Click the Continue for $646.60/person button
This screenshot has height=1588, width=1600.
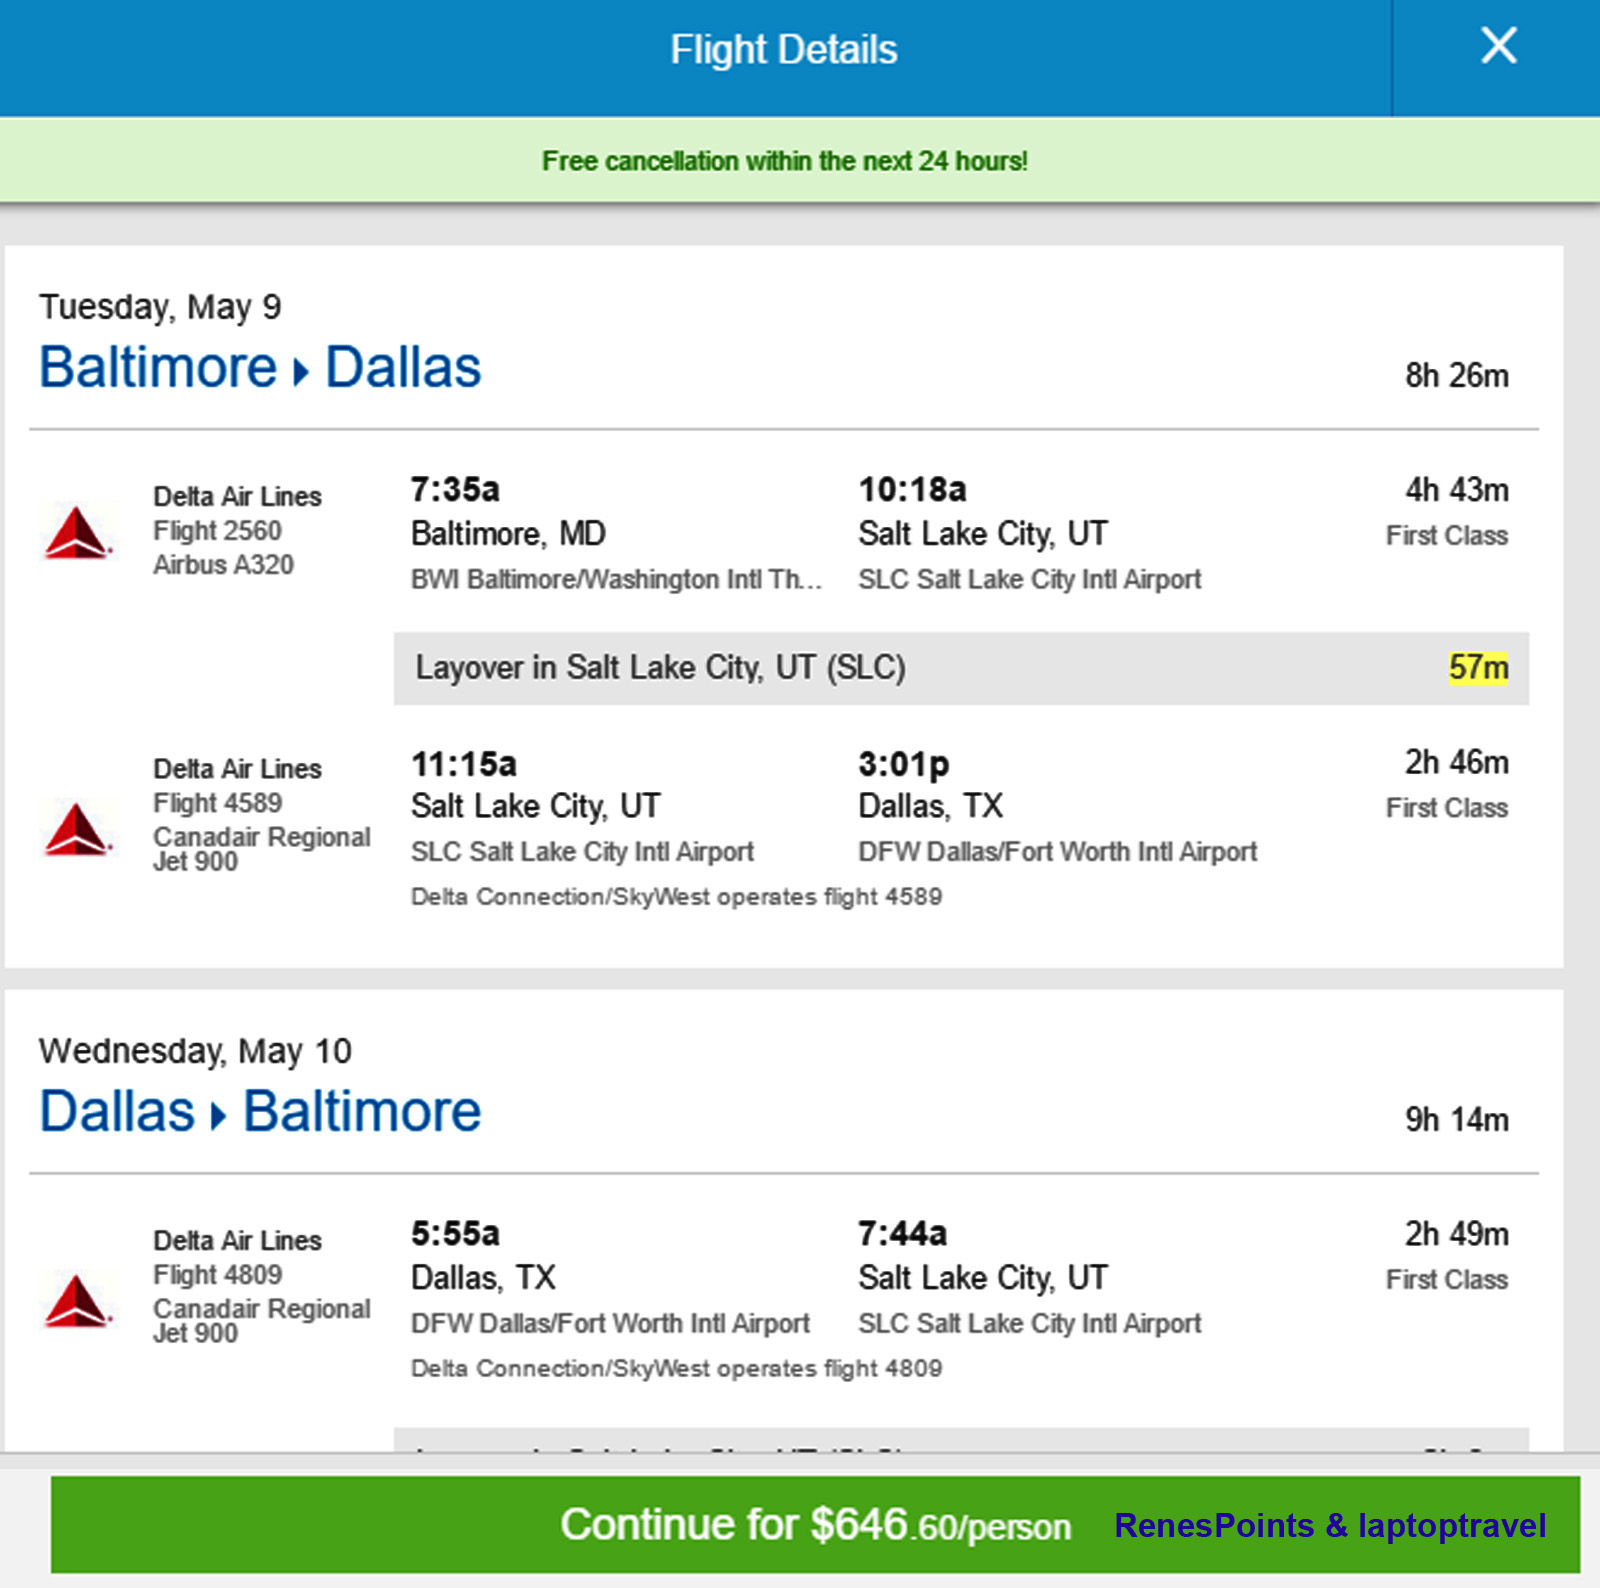coord(814,1525)
